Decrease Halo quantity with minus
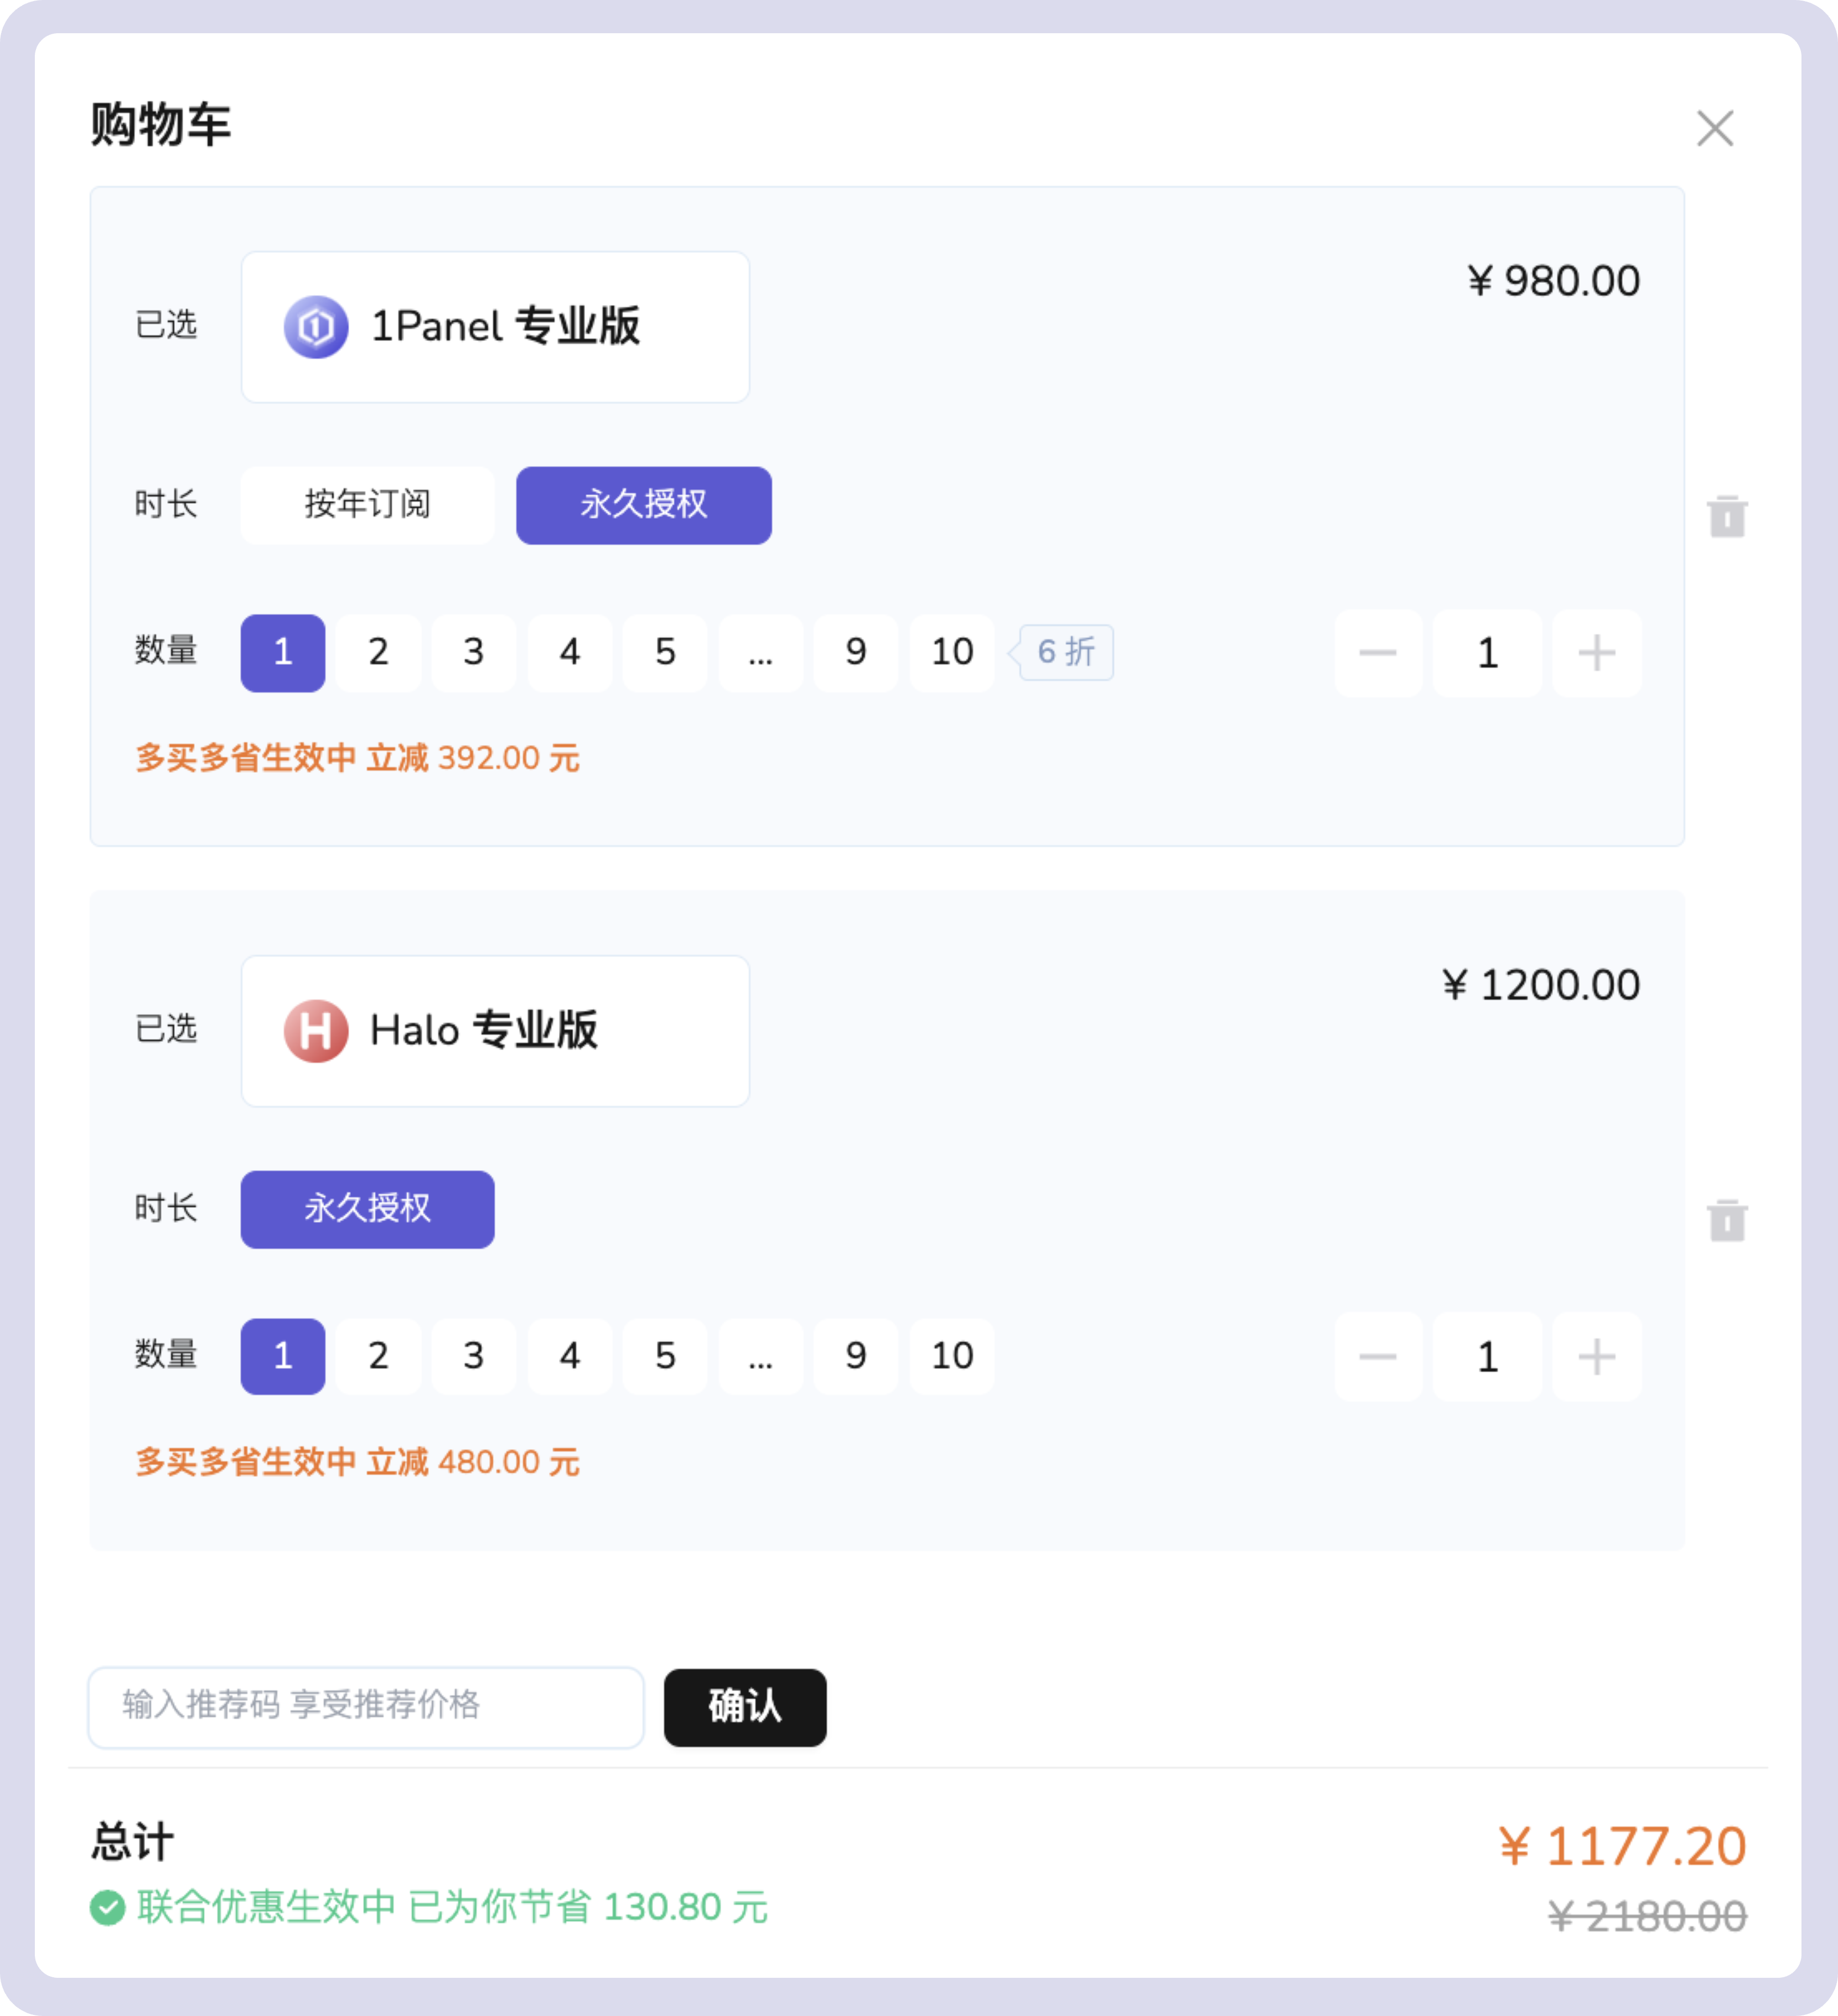This screenshot has height=2016, width=1838. click(x=1377, y=1357)
